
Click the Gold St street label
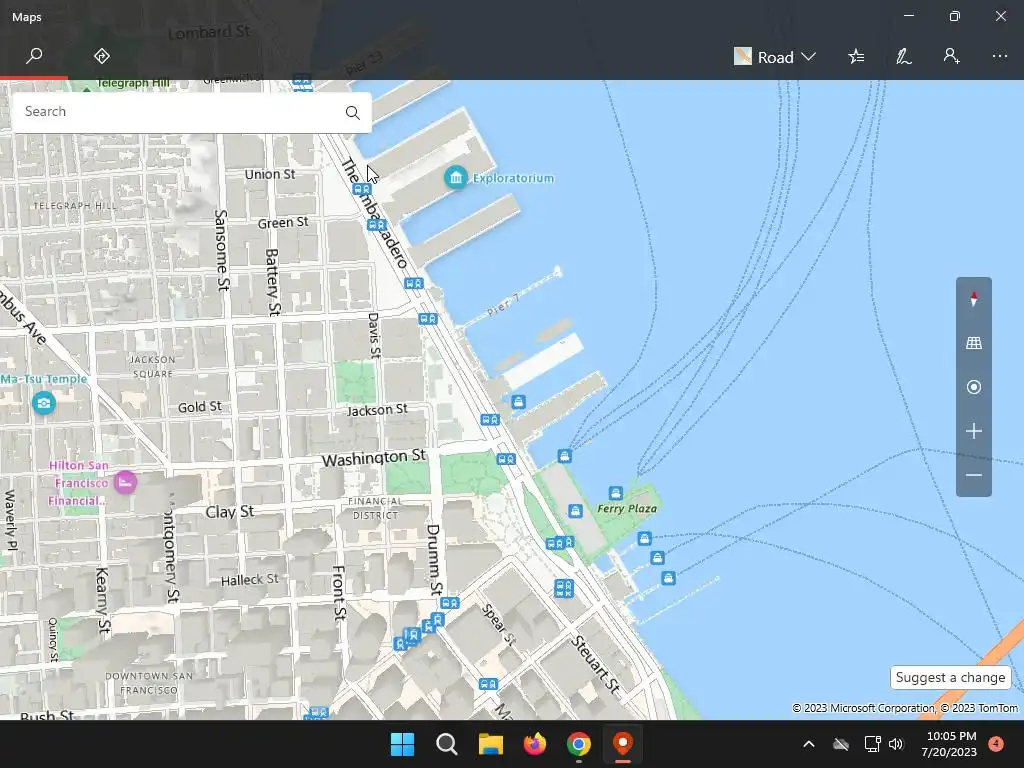point(200,407)
